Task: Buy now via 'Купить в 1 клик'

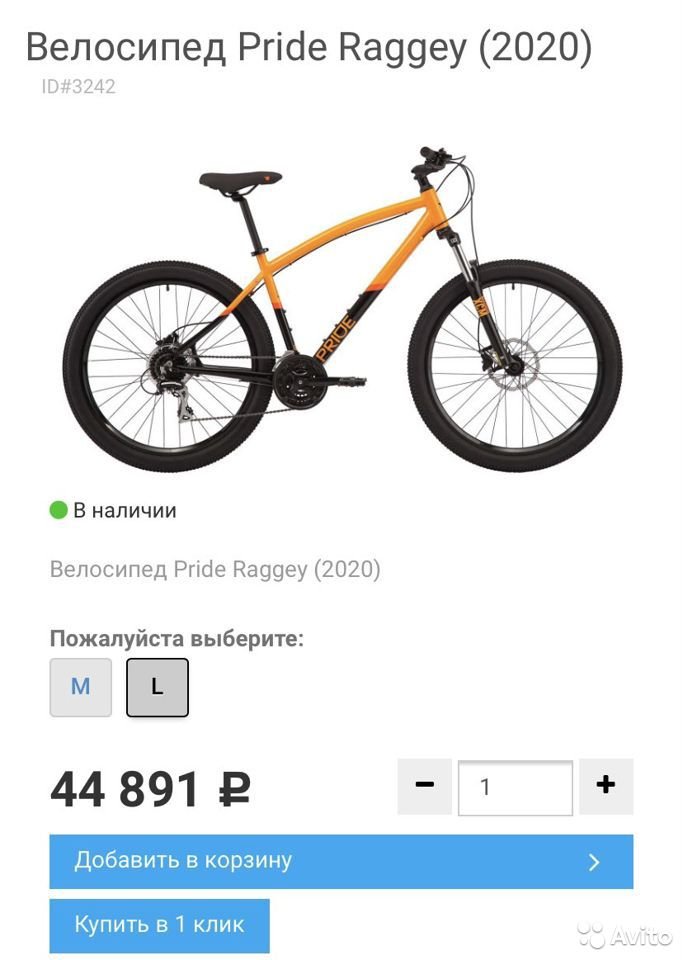Action: point(159,924)
